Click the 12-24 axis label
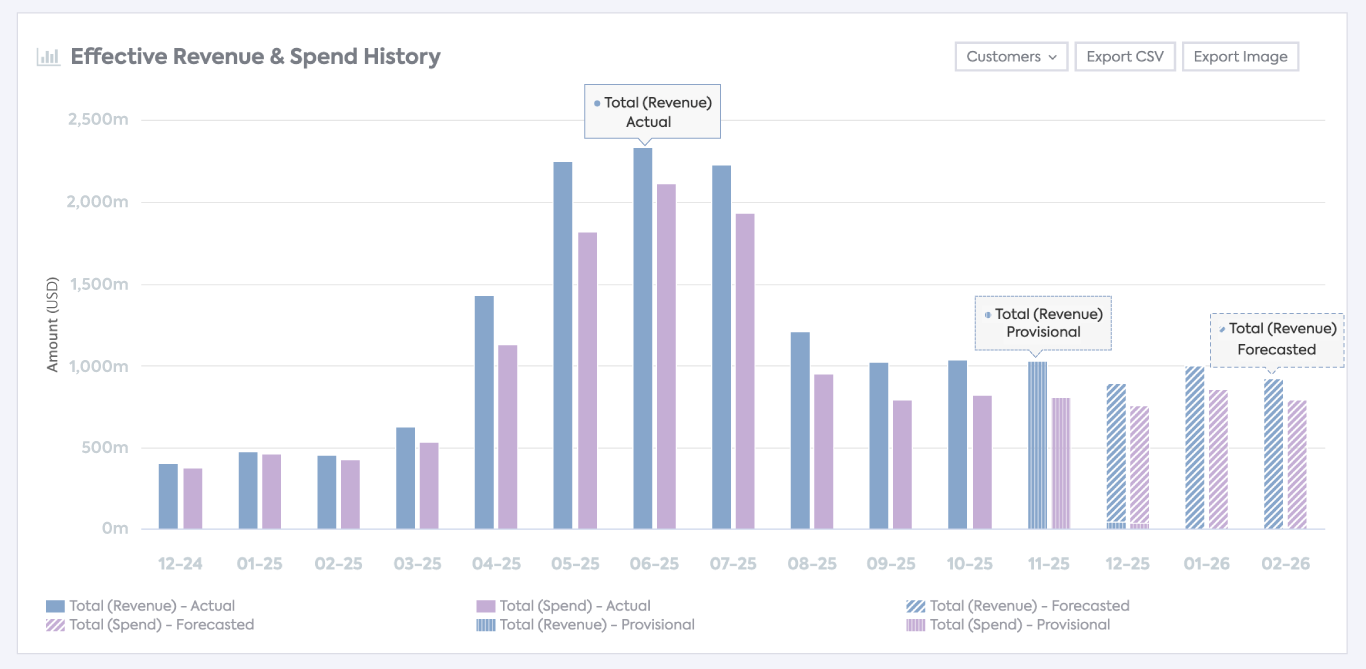The image size is (1366, 669). [x=180, y=563]
